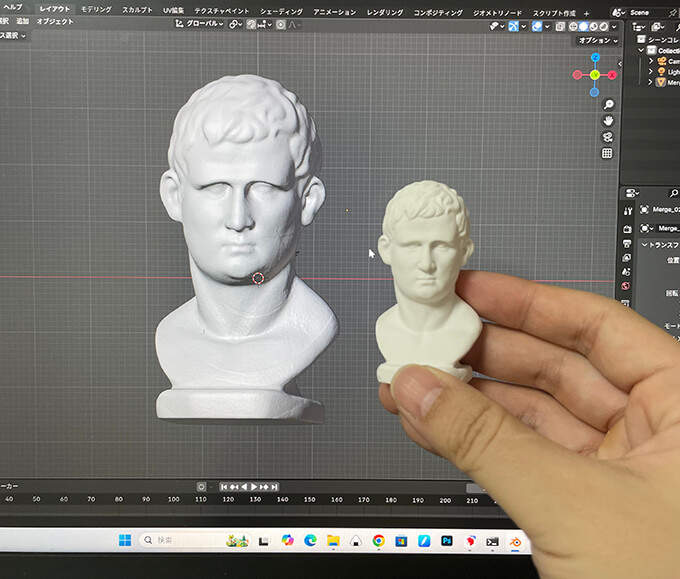Open the Render properties tab icon

tap(626, 228)
